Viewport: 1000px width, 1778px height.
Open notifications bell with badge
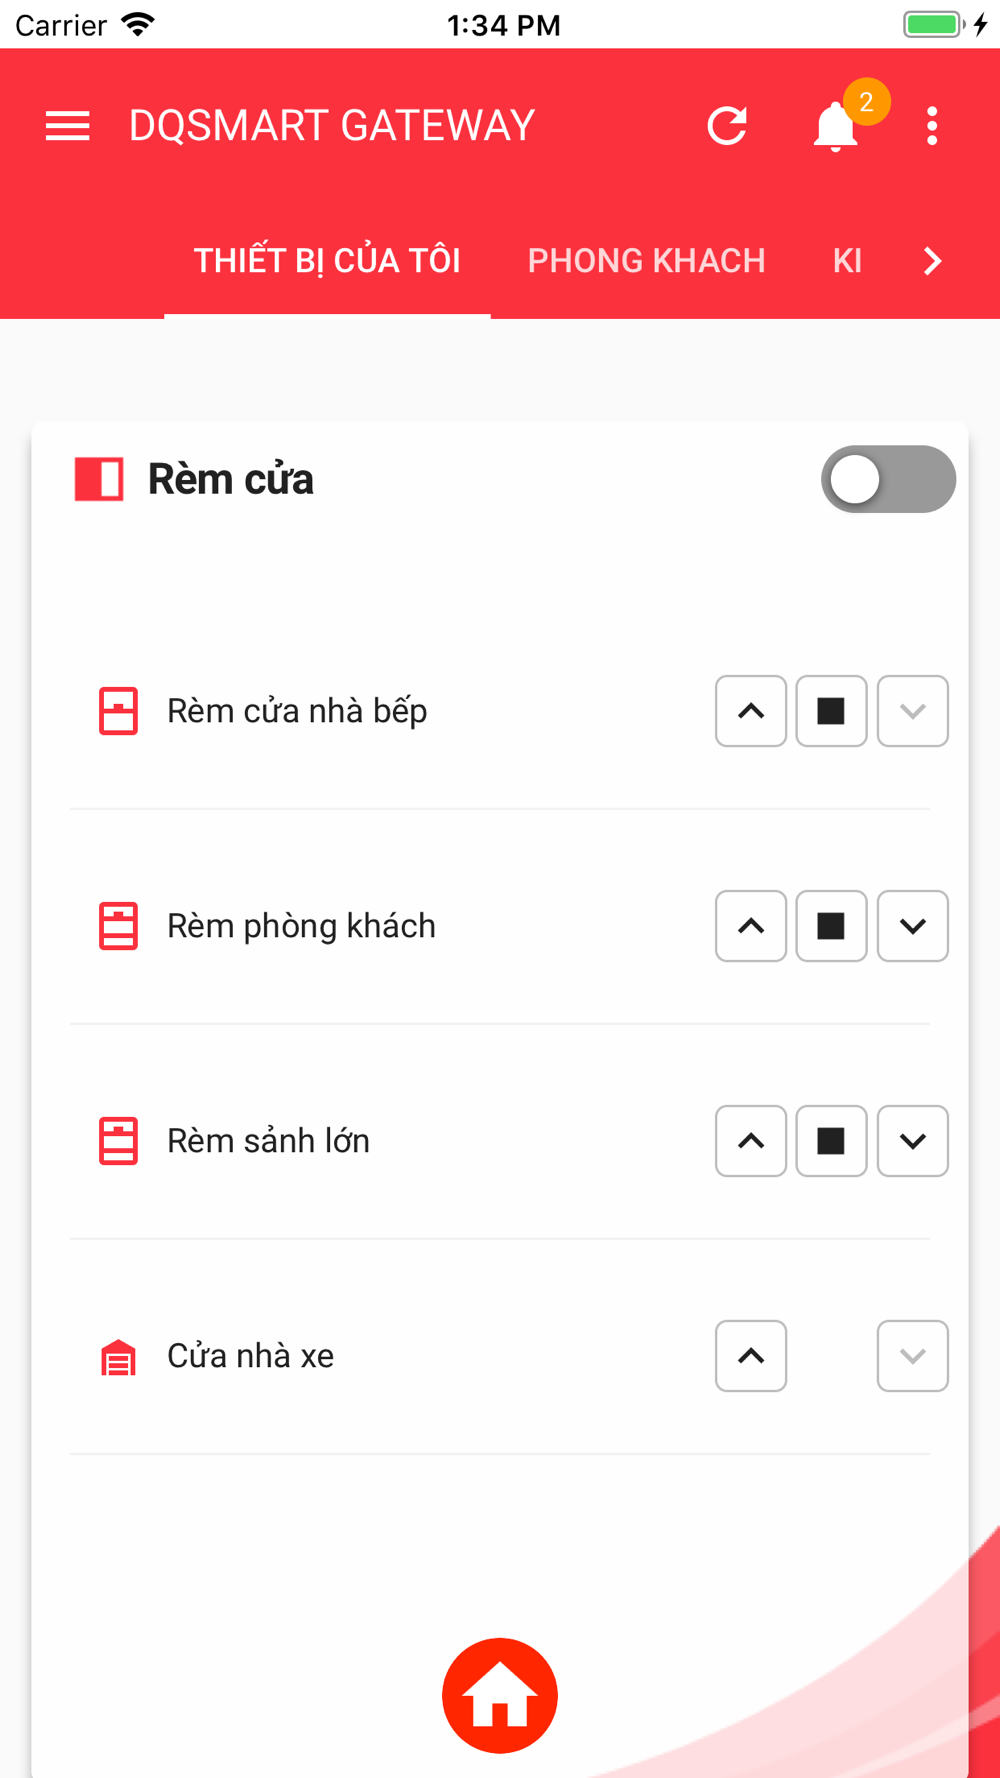click(x=836, y=126)
